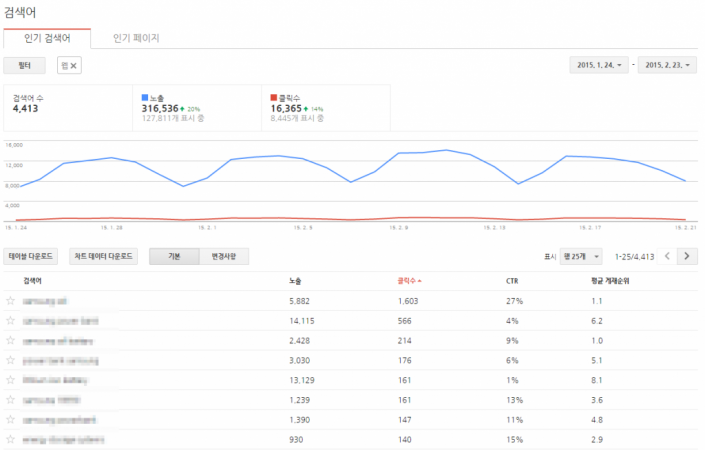This screenshot has width=705, height=450.
Task: Star the query row with 930 impressions
Action: [x=10, y=439]
